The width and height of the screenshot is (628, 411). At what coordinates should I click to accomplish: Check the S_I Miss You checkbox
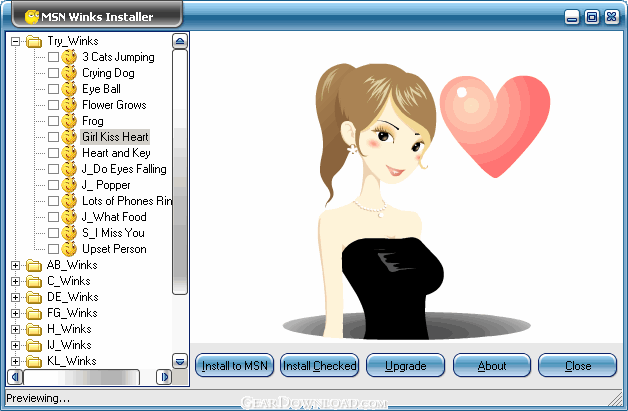(53, 233)
